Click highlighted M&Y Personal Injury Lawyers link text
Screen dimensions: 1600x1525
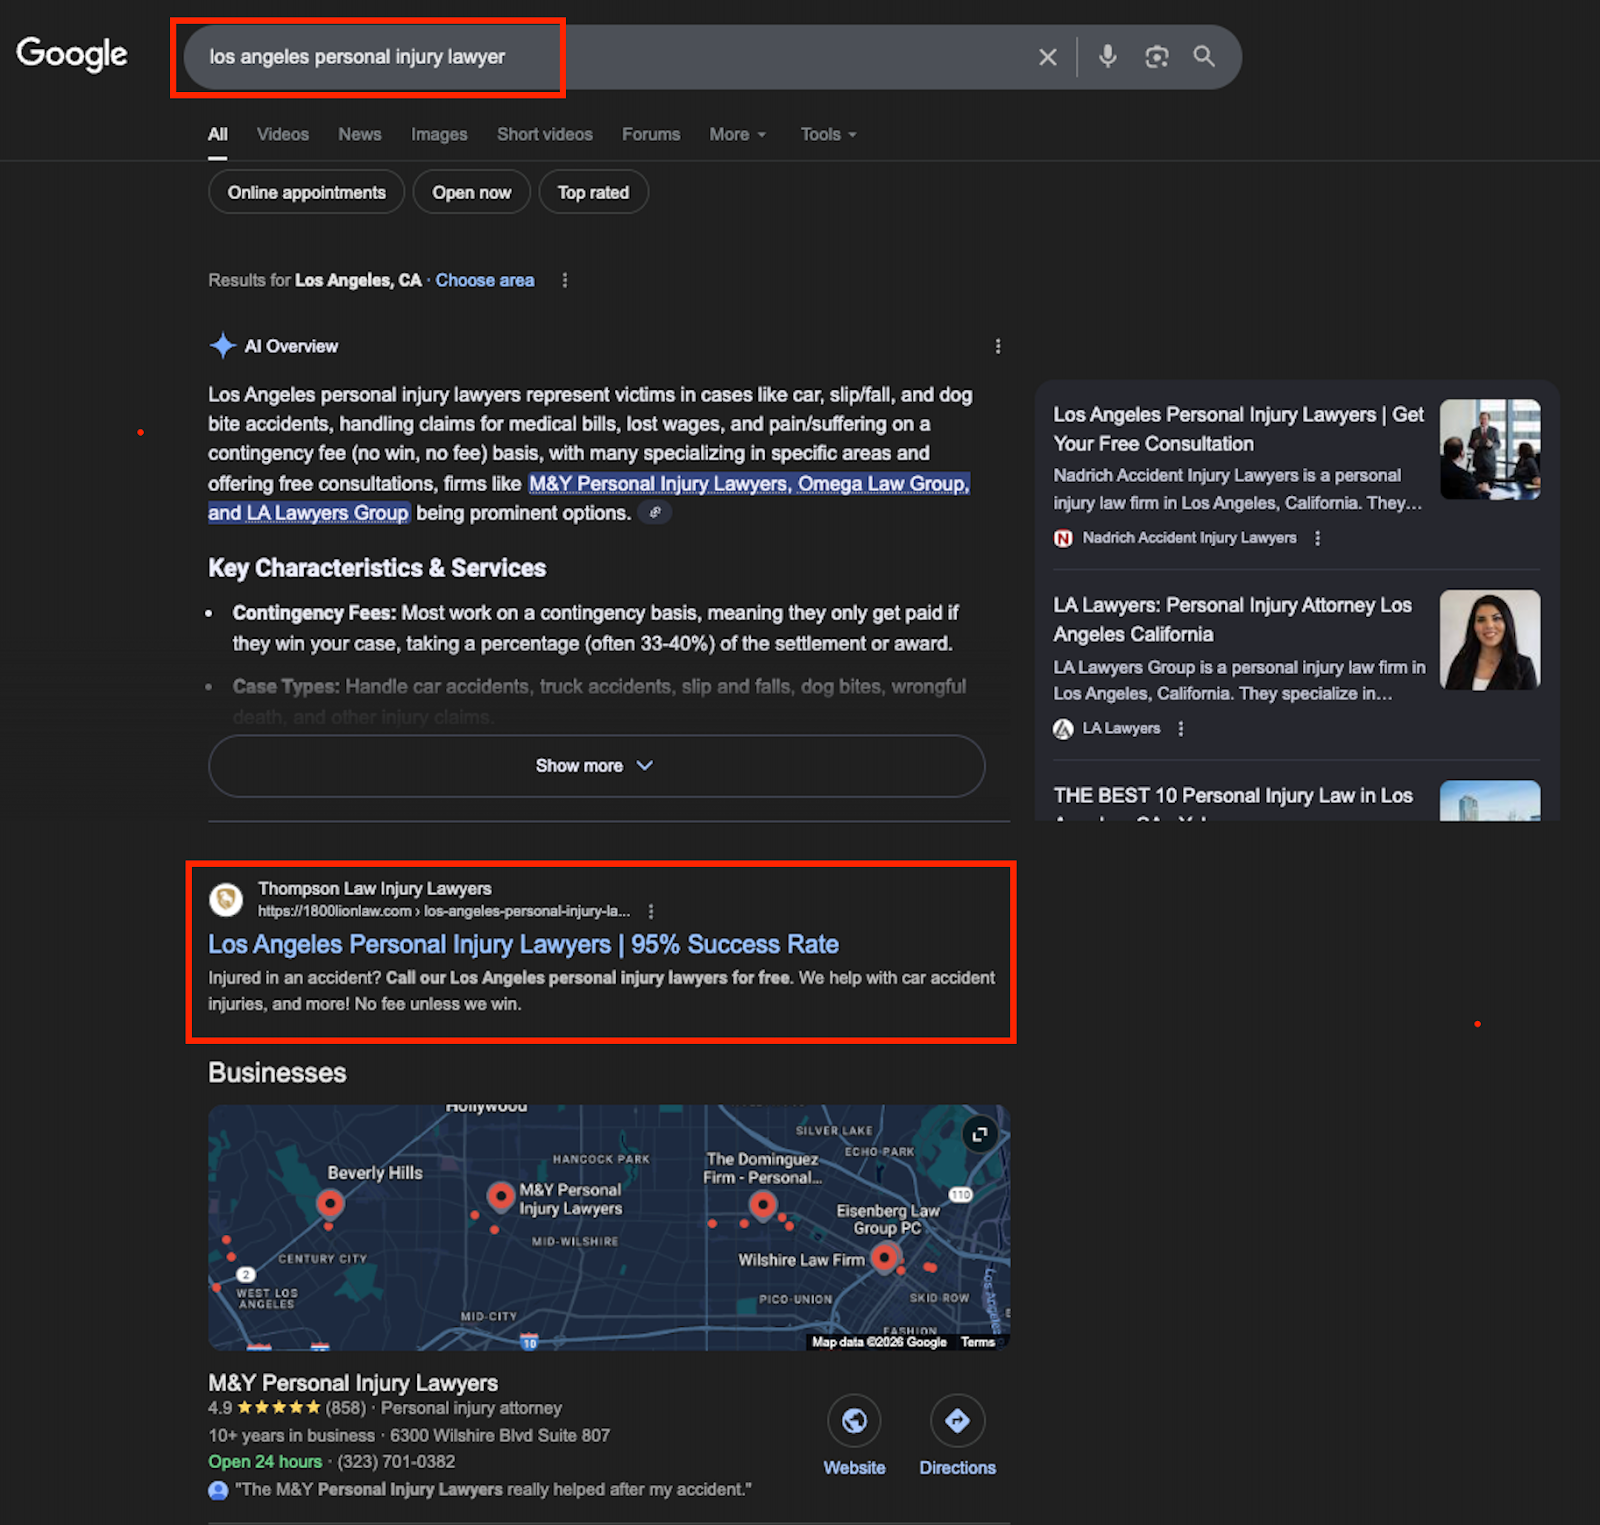(x=659, y=484)
